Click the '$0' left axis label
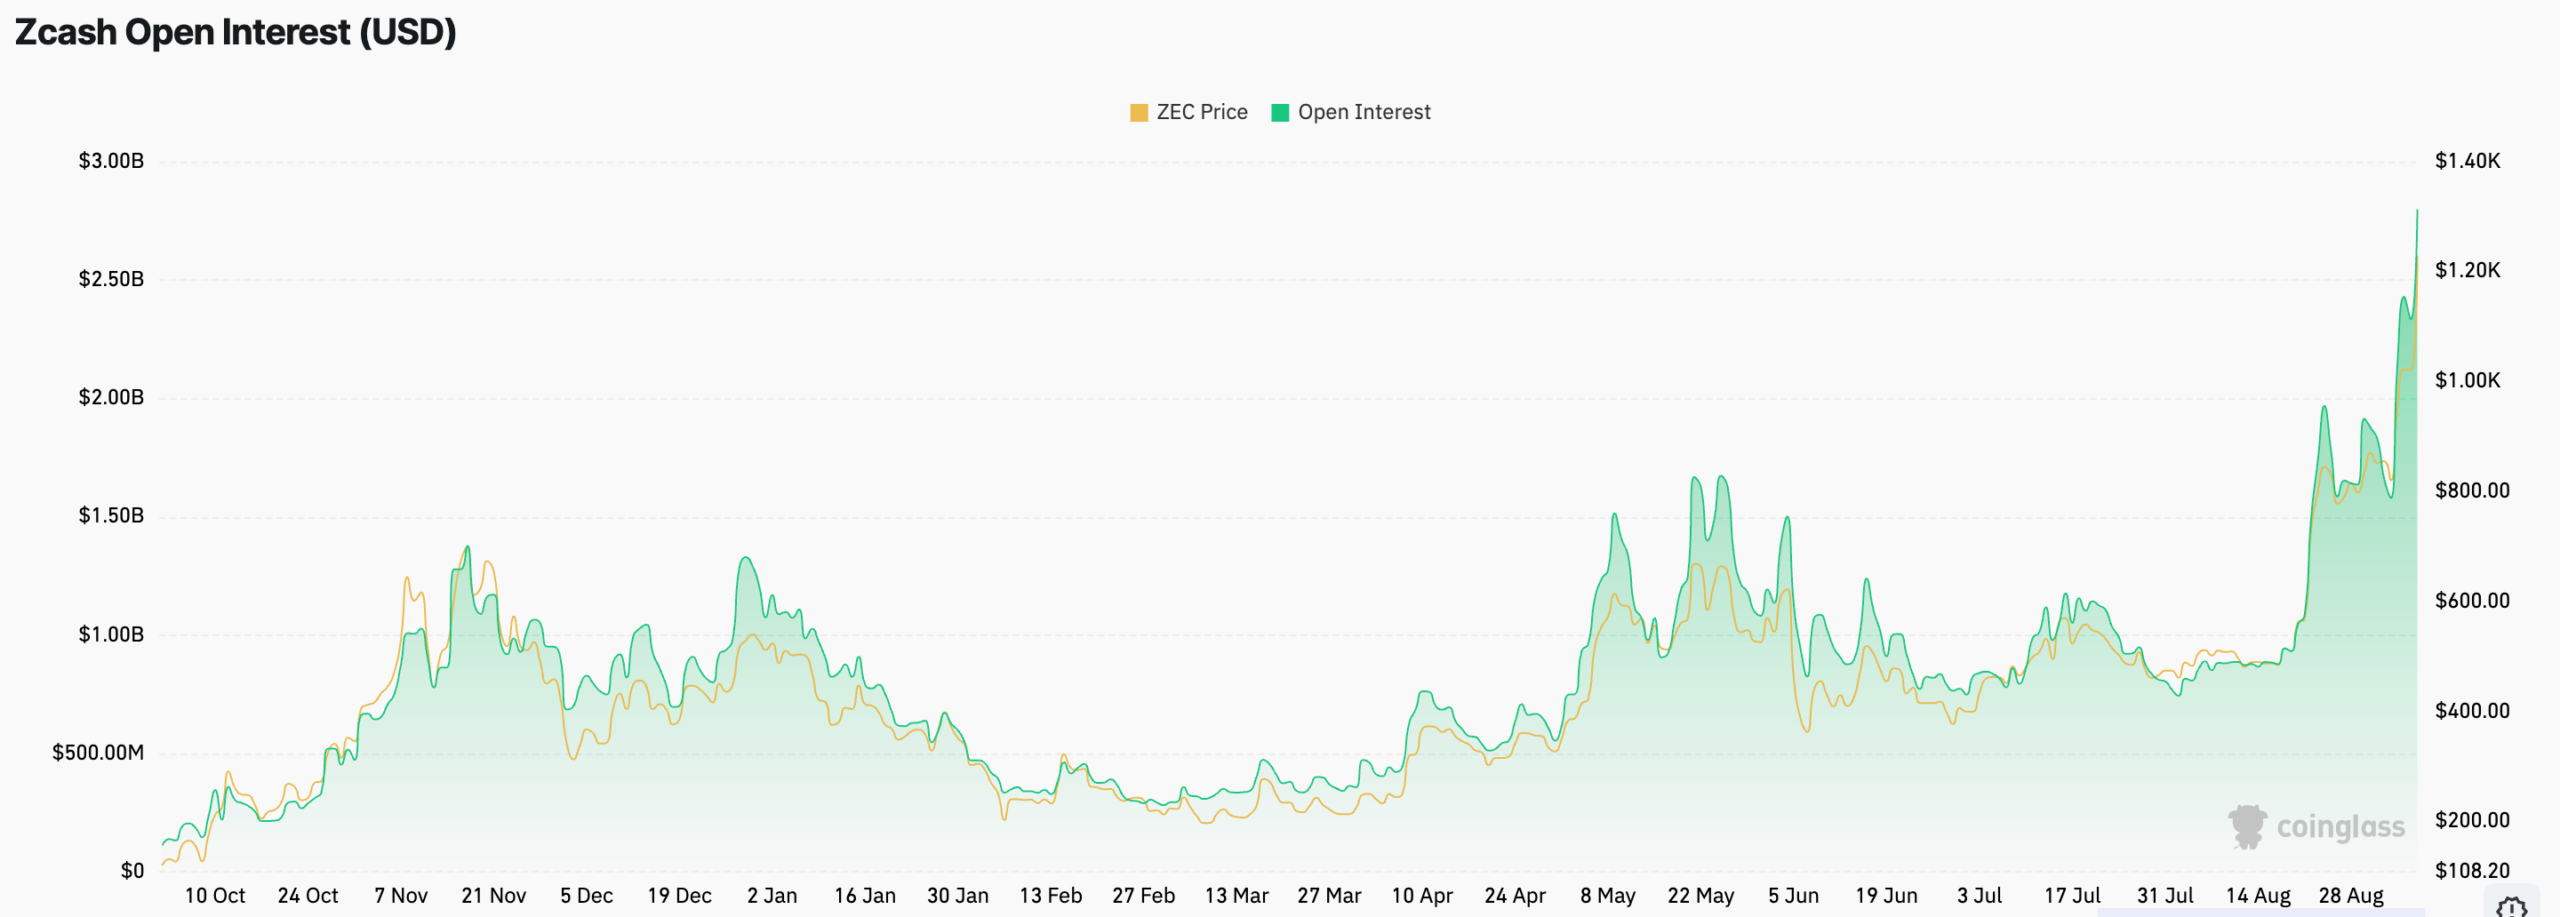 [132, 871]
